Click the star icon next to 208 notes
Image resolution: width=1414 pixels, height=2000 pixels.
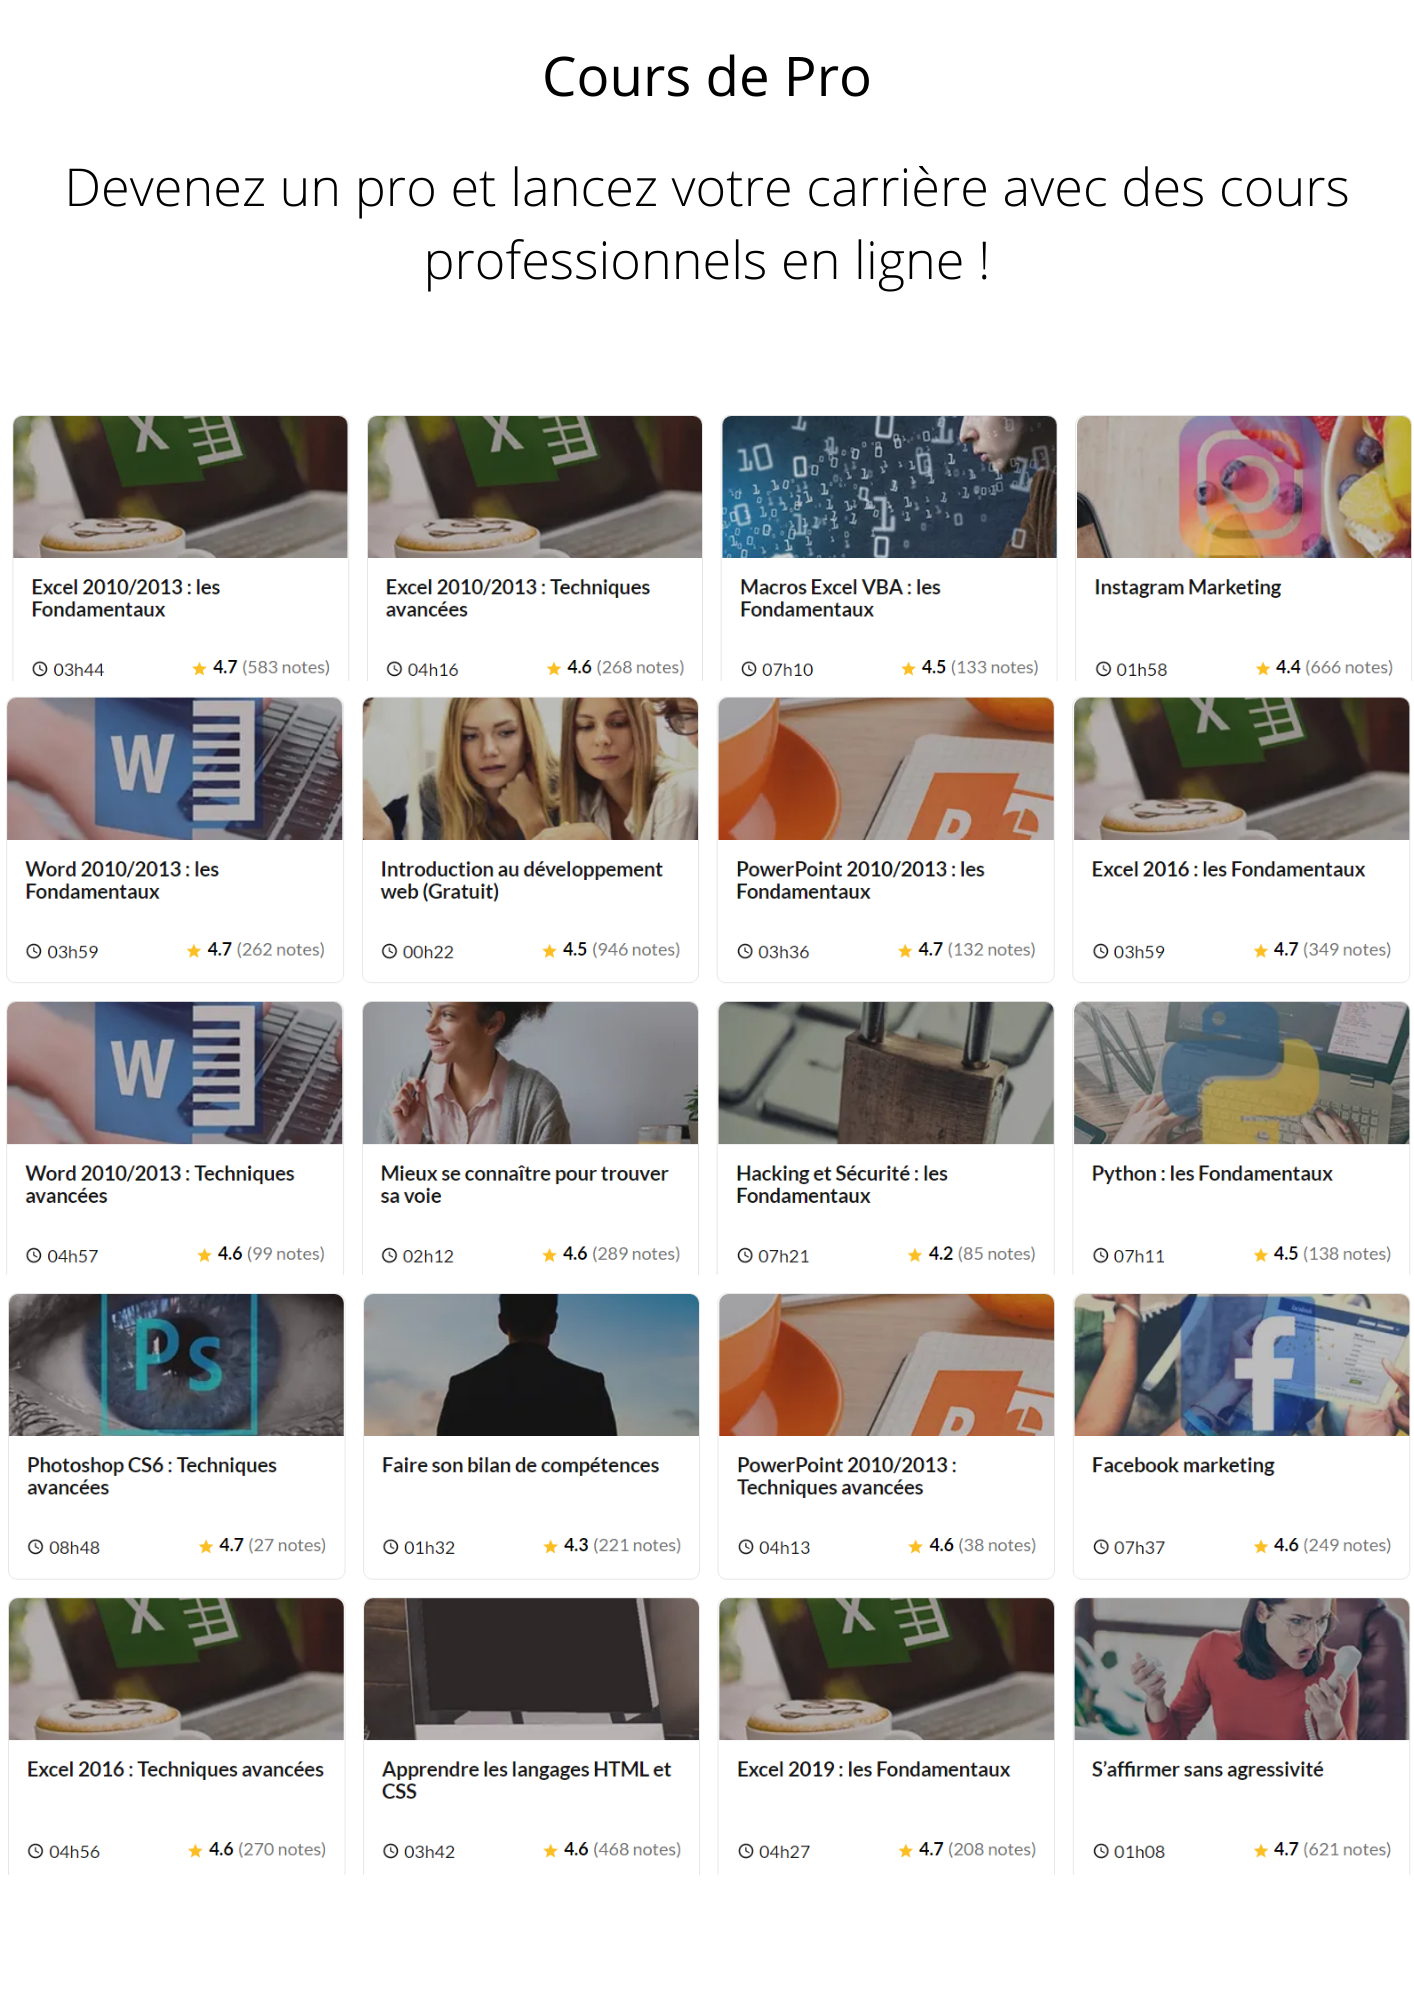[905, 1850]
